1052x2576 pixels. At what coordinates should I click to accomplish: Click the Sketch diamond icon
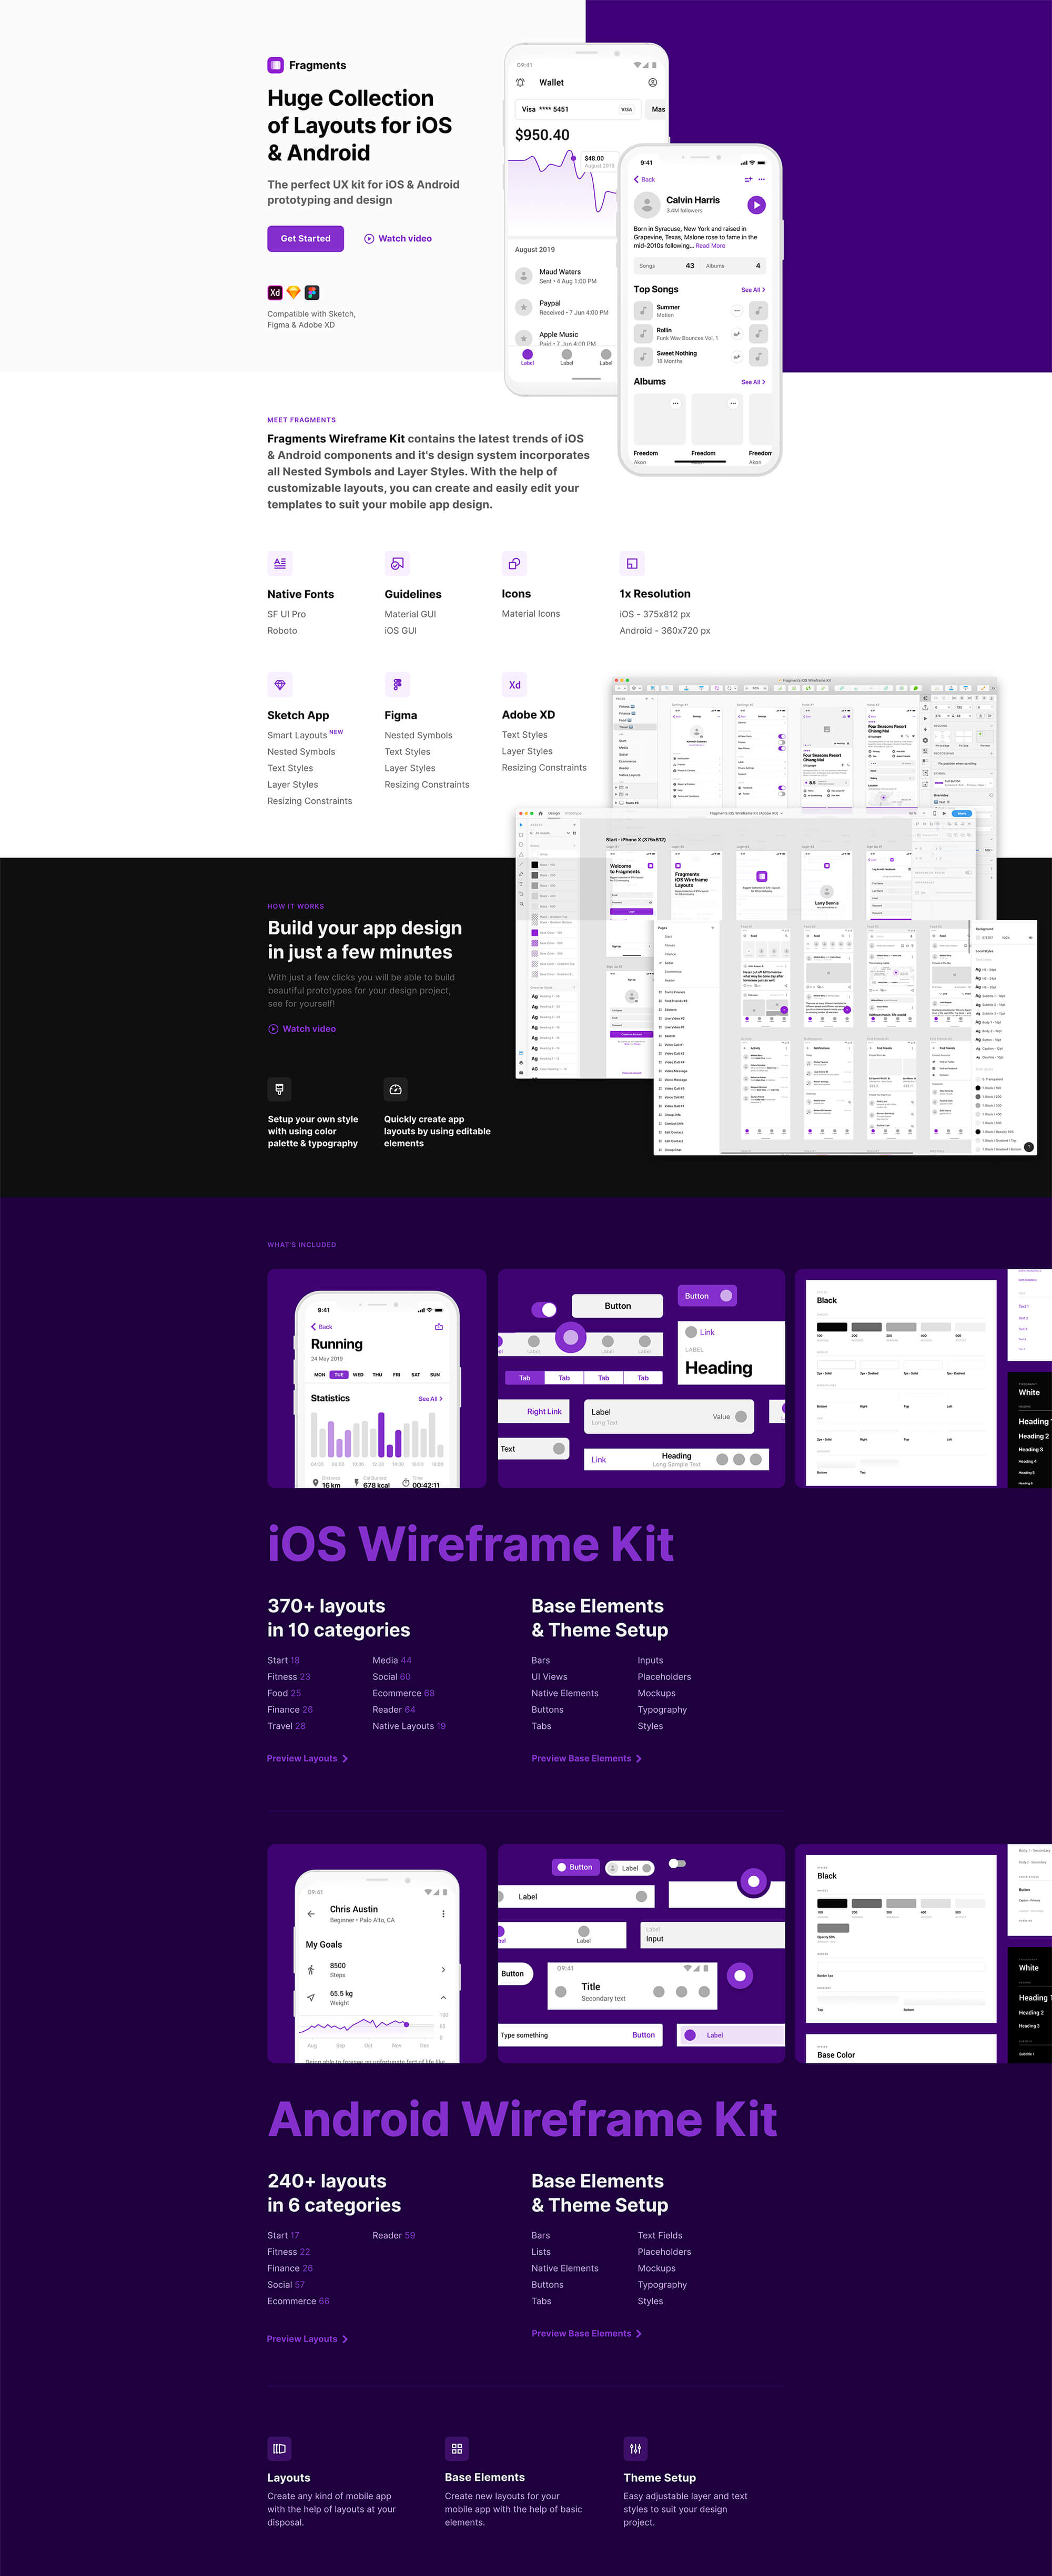coord(293,291)
